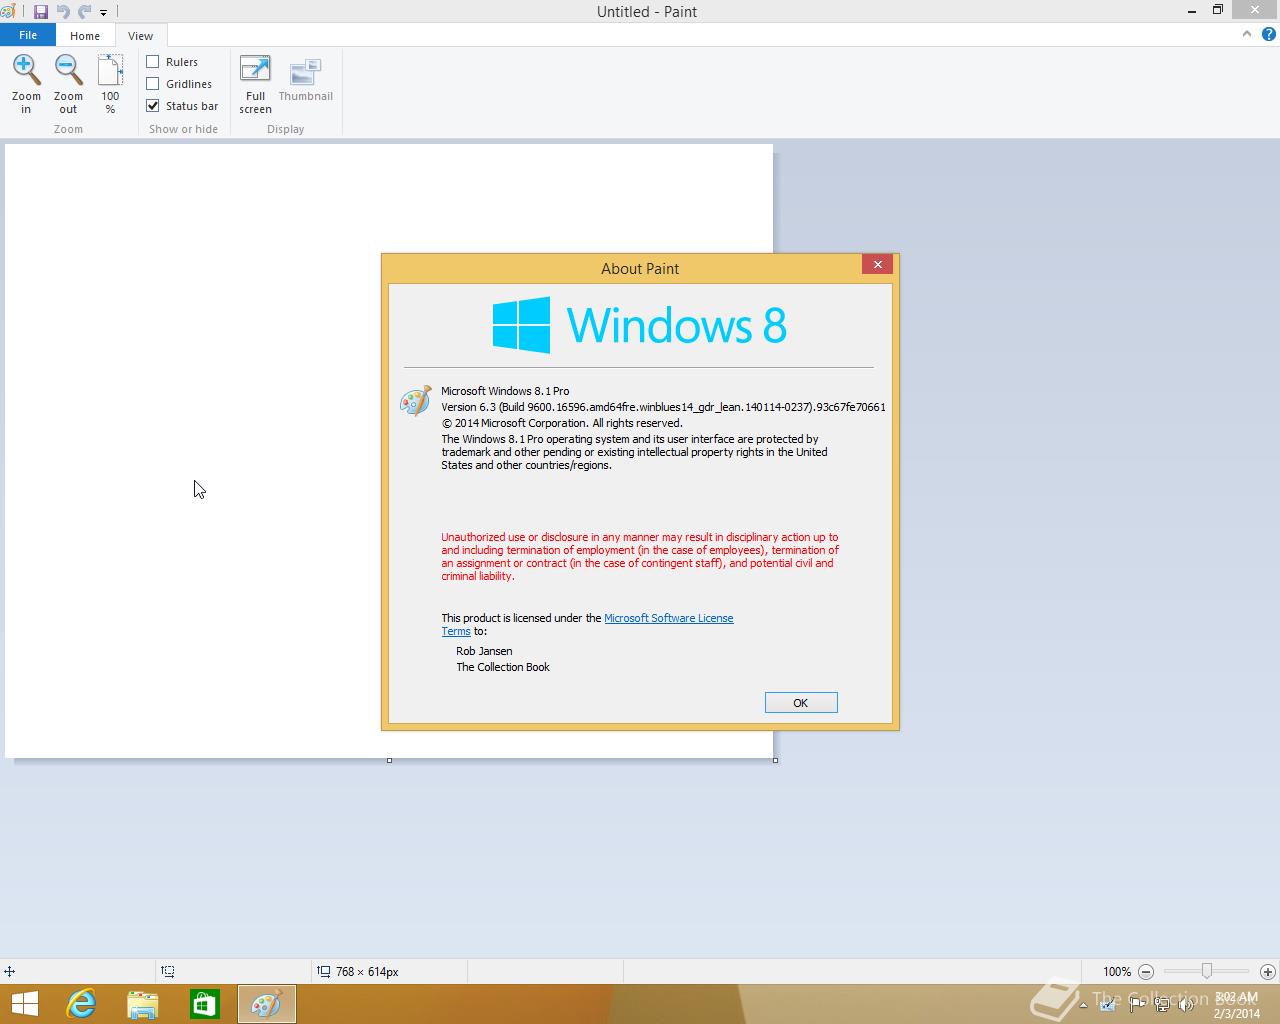Click the Show or hide group label
Image resolution: width=1280 pixels, height=1024 pixels.
click(x=183, y=129)
